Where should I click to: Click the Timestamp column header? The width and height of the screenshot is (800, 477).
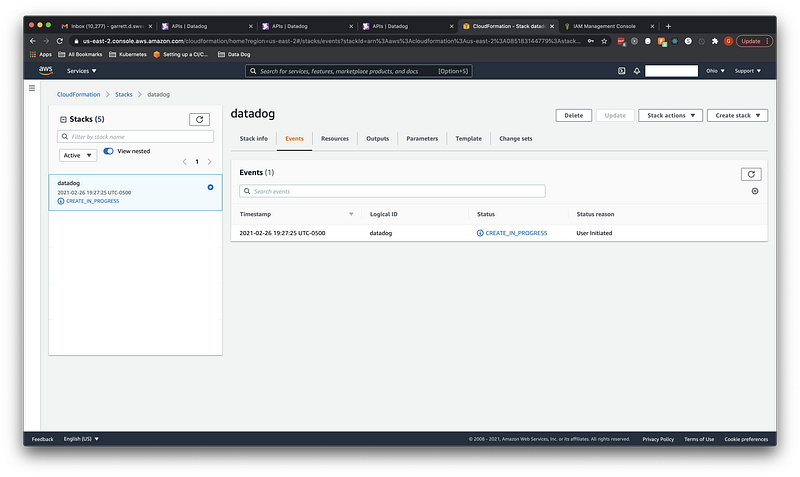click(255, 214)
